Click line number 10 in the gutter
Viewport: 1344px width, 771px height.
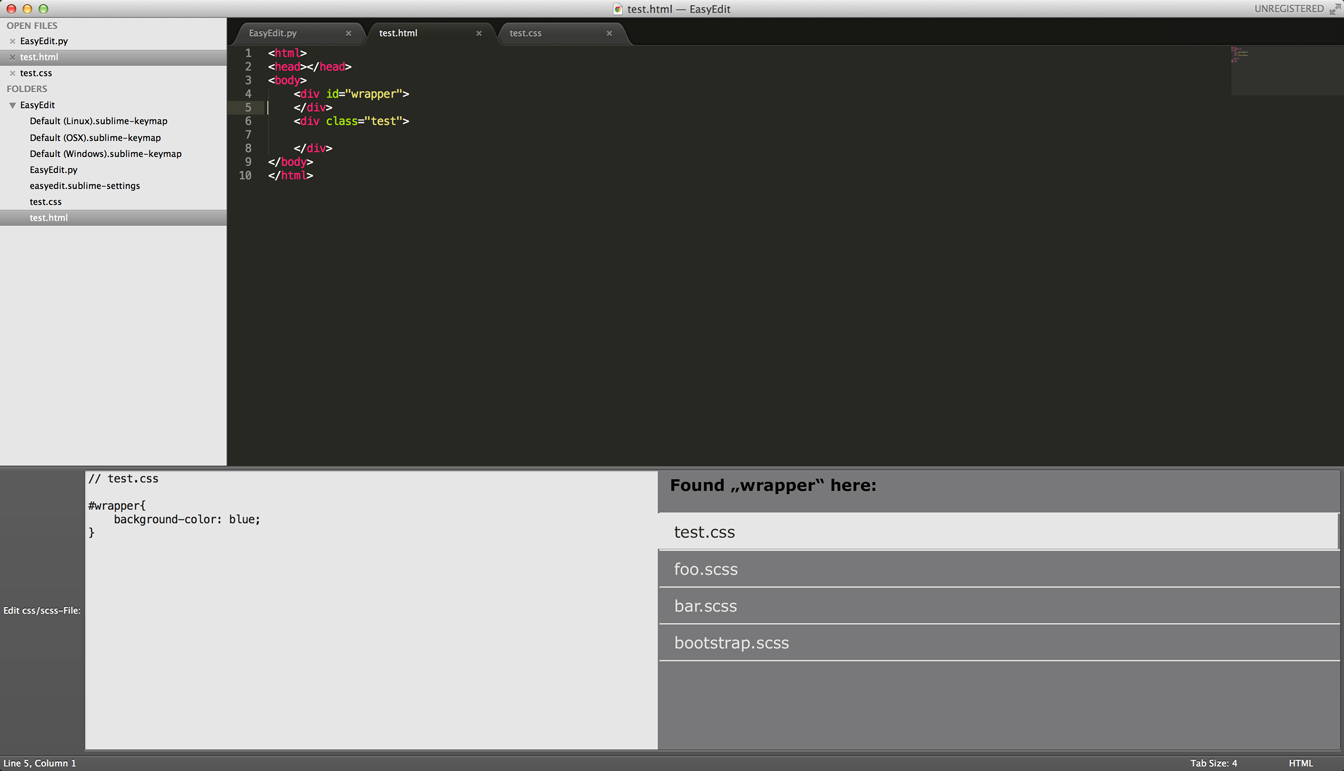[x=245, y=175]
